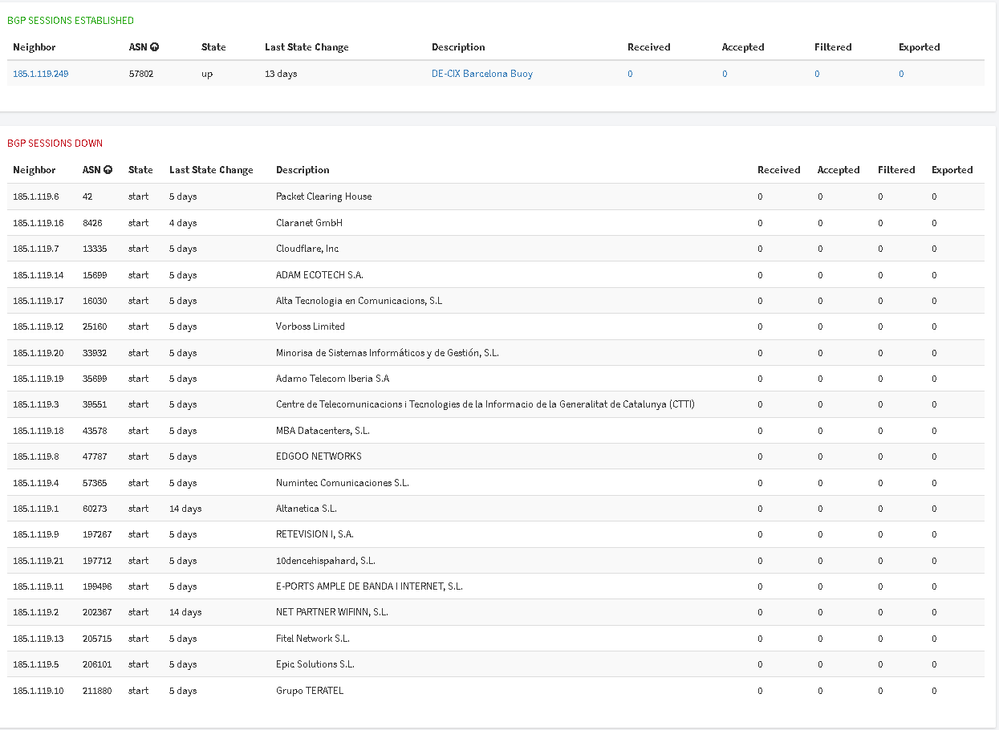
Task: Click Exported header in sessions down table
Action: click(952, 170)
